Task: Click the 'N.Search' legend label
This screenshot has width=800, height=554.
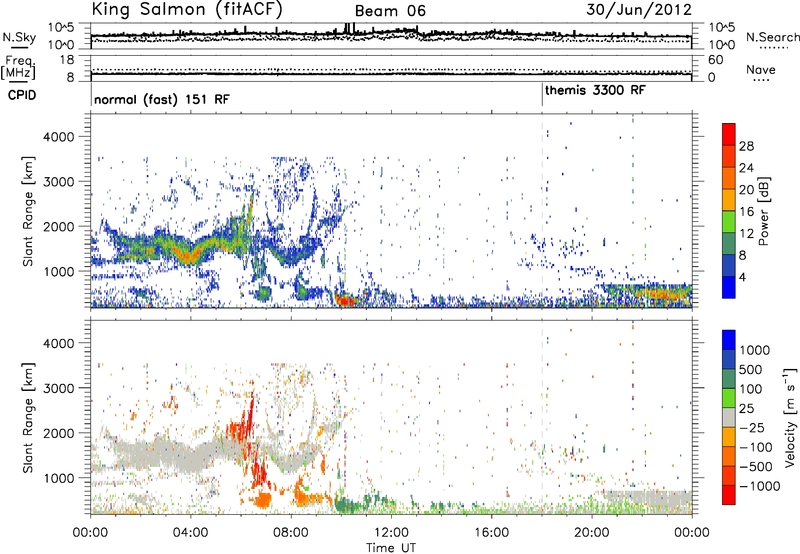Action: click(x=773, y=37)
